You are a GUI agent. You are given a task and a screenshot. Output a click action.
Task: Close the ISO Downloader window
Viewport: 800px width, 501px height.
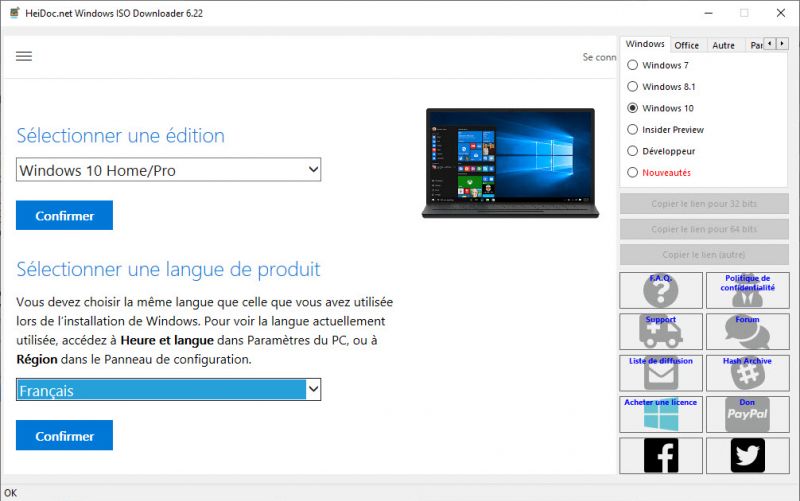point(781,13)
